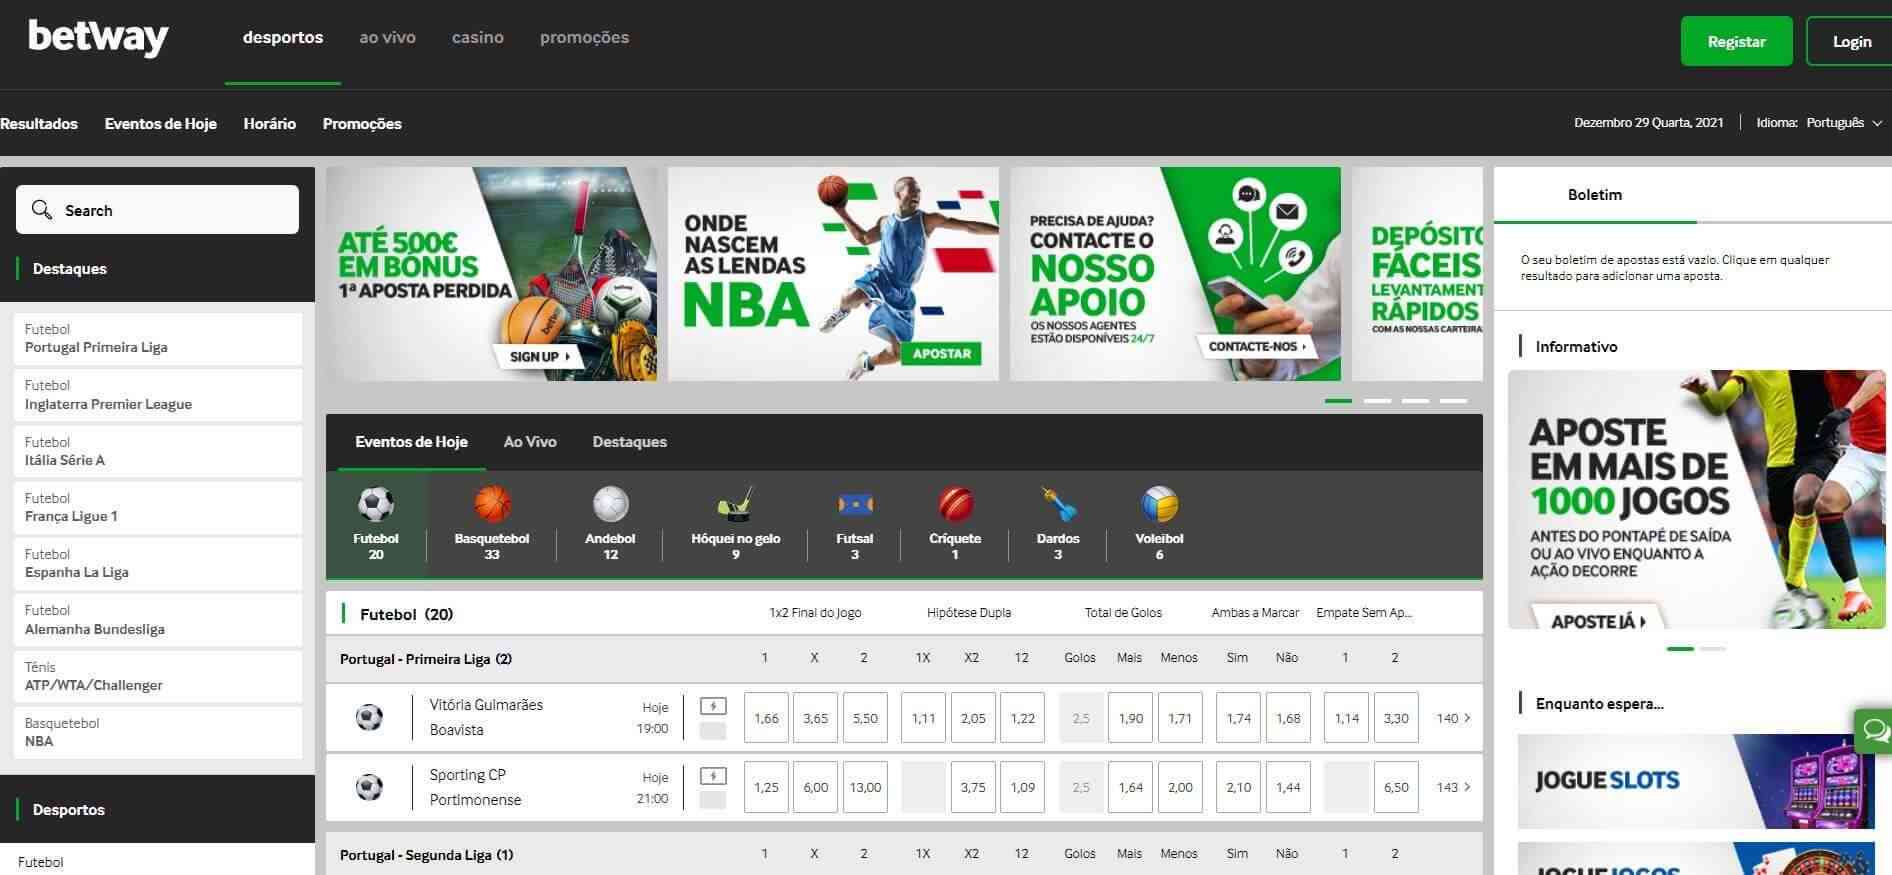Click SIGN UP on 500€ bonus banner
The image size is (1892, 875).
(x=538, y=356)
